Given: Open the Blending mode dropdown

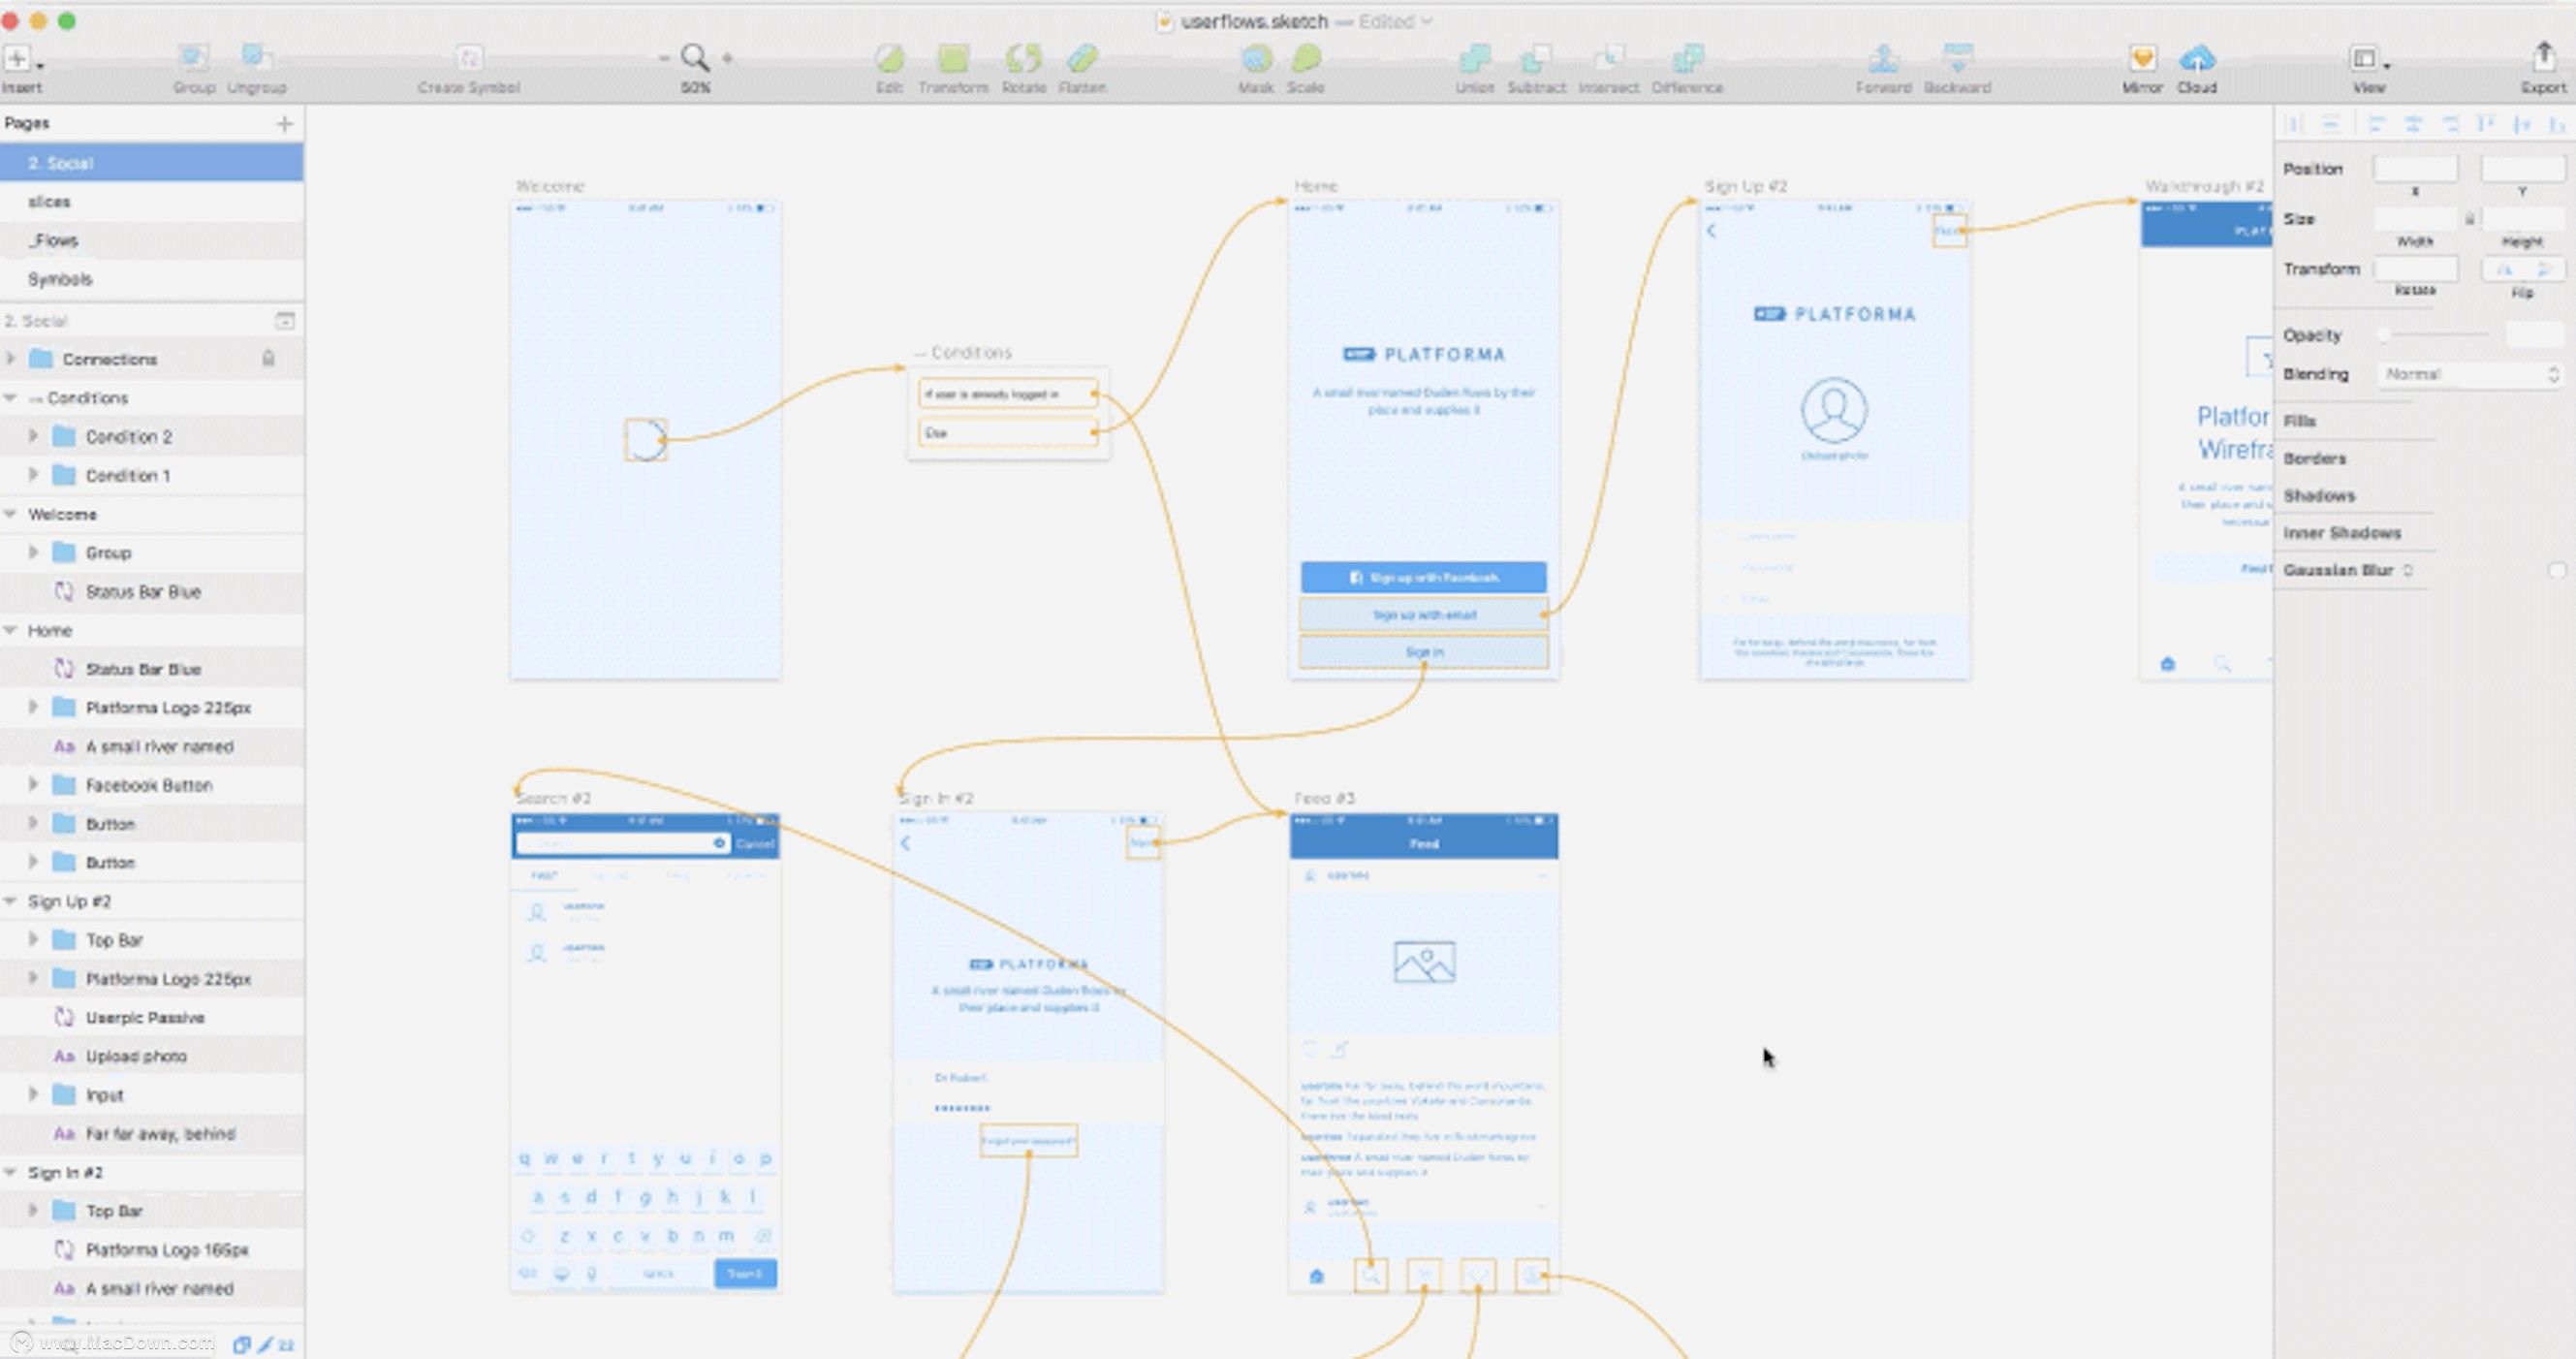Looking at the screenshot, I should coord(2469,374).
